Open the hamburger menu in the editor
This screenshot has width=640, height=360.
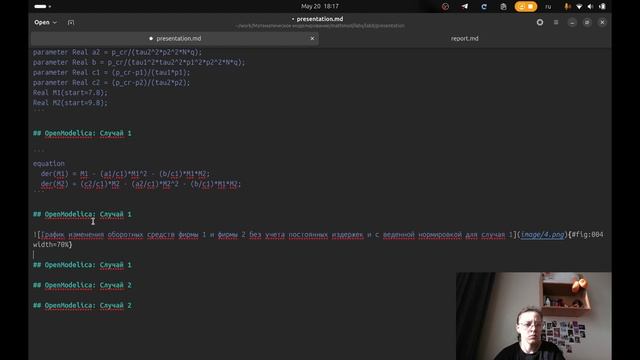click(556, 22)
